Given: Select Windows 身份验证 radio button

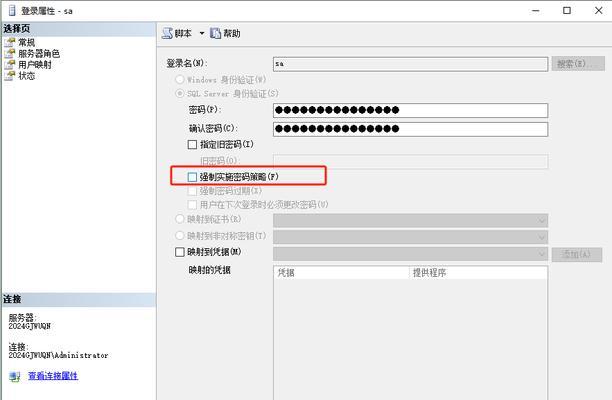Looking at the screenshot, I should coord(180,80).
